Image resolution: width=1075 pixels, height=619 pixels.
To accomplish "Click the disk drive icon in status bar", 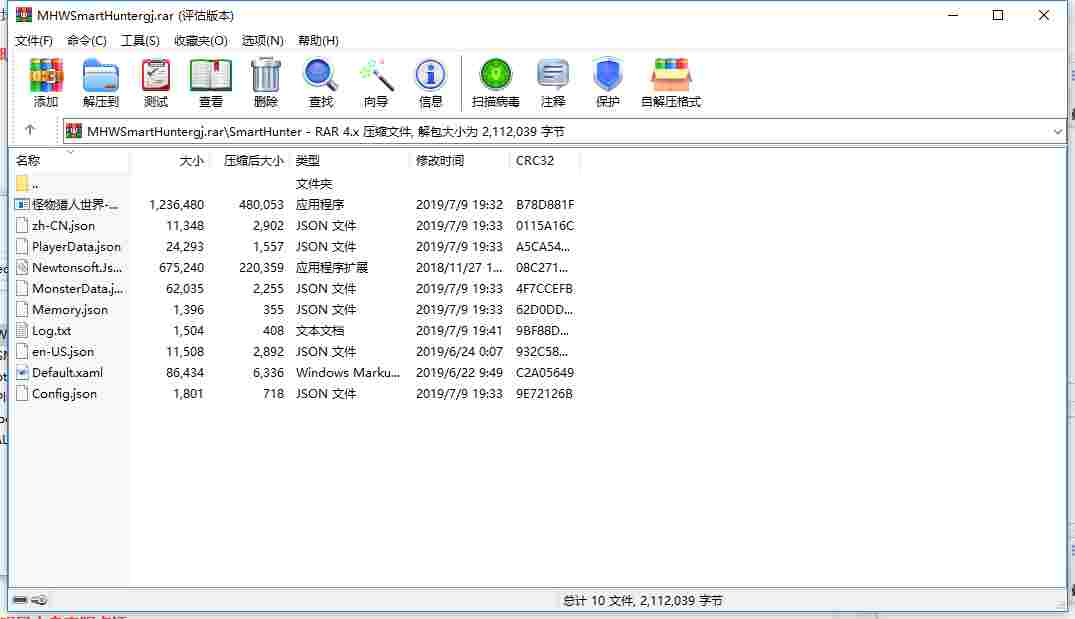I will [20, 600].
